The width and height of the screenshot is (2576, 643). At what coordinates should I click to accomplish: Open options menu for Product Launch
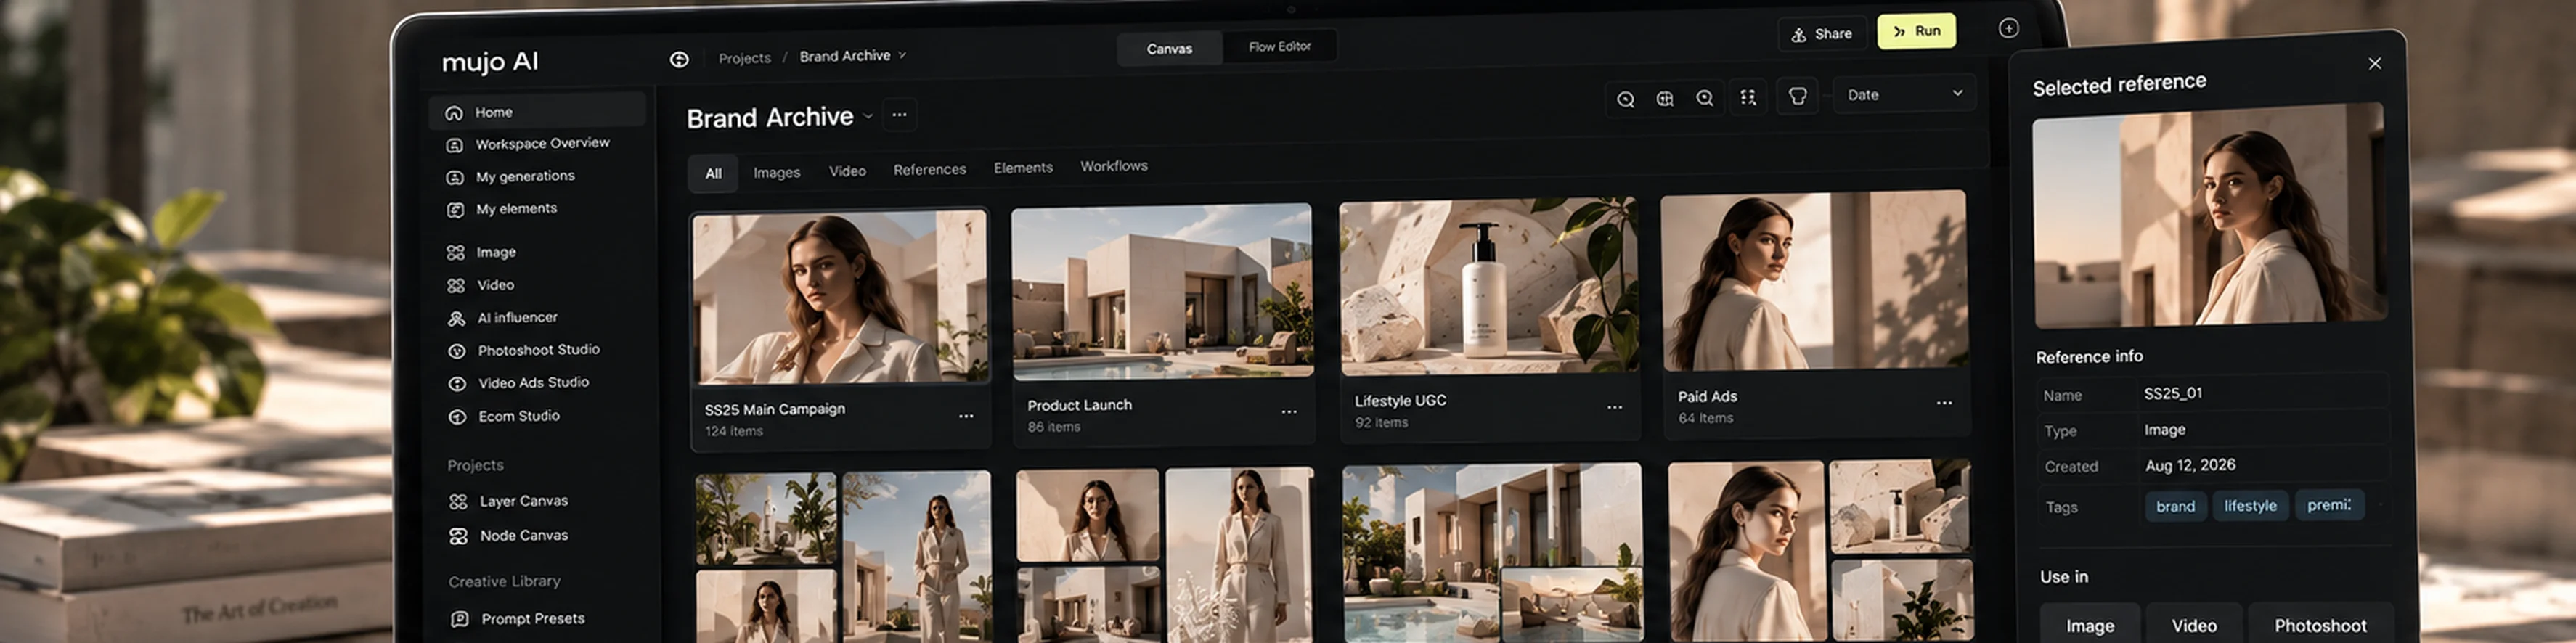point(1289,412)
